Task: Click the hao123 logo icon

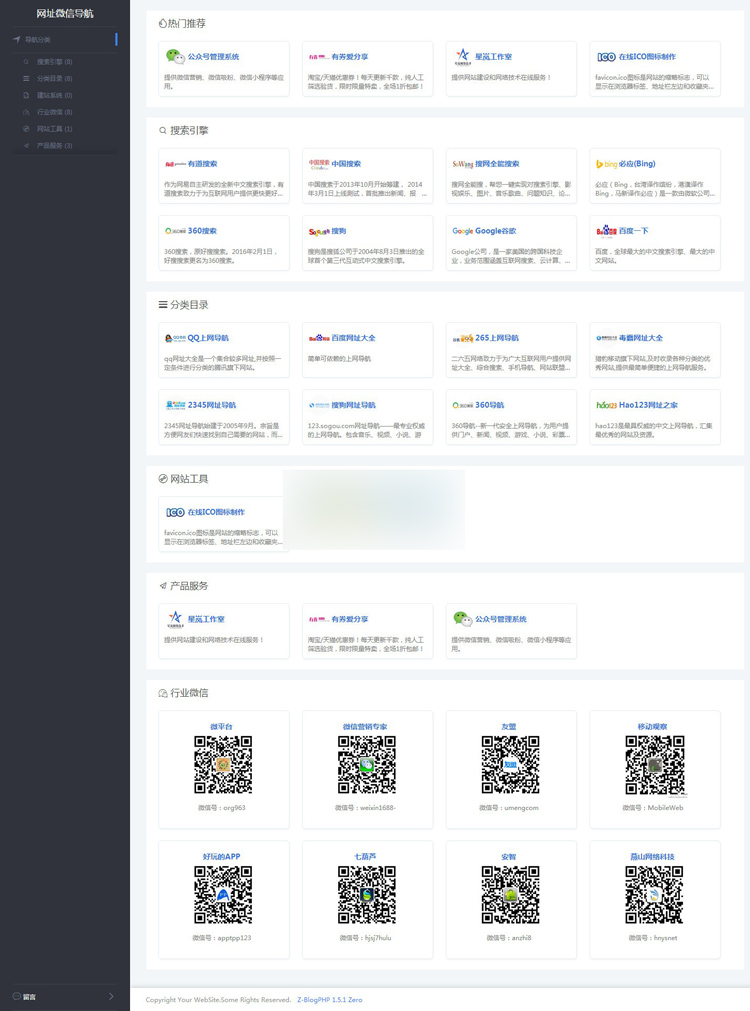Action: coord(606,405)
